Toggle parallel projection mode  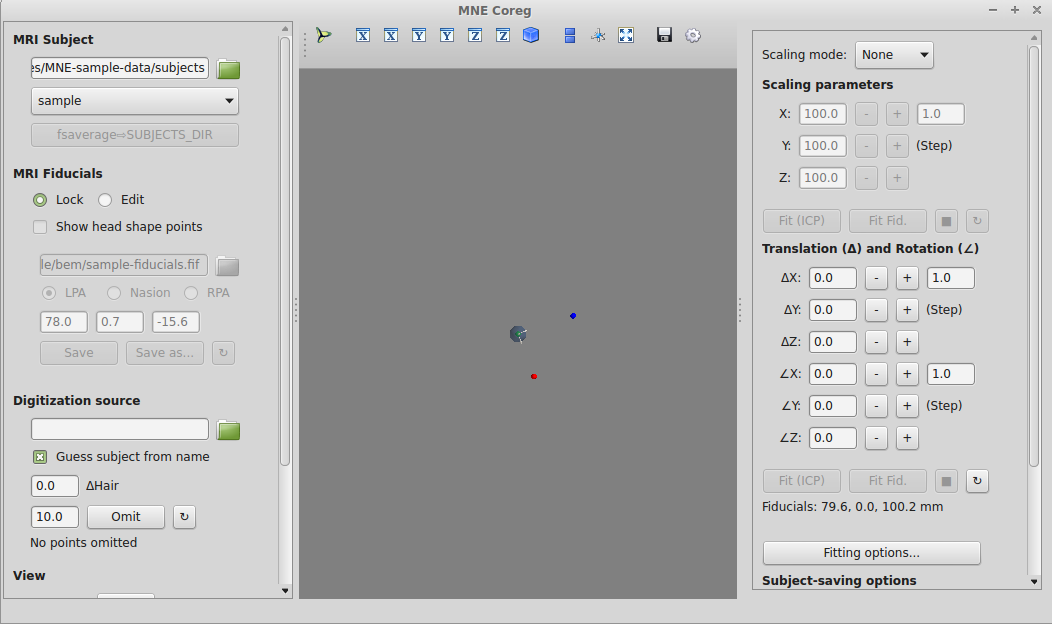570,35
